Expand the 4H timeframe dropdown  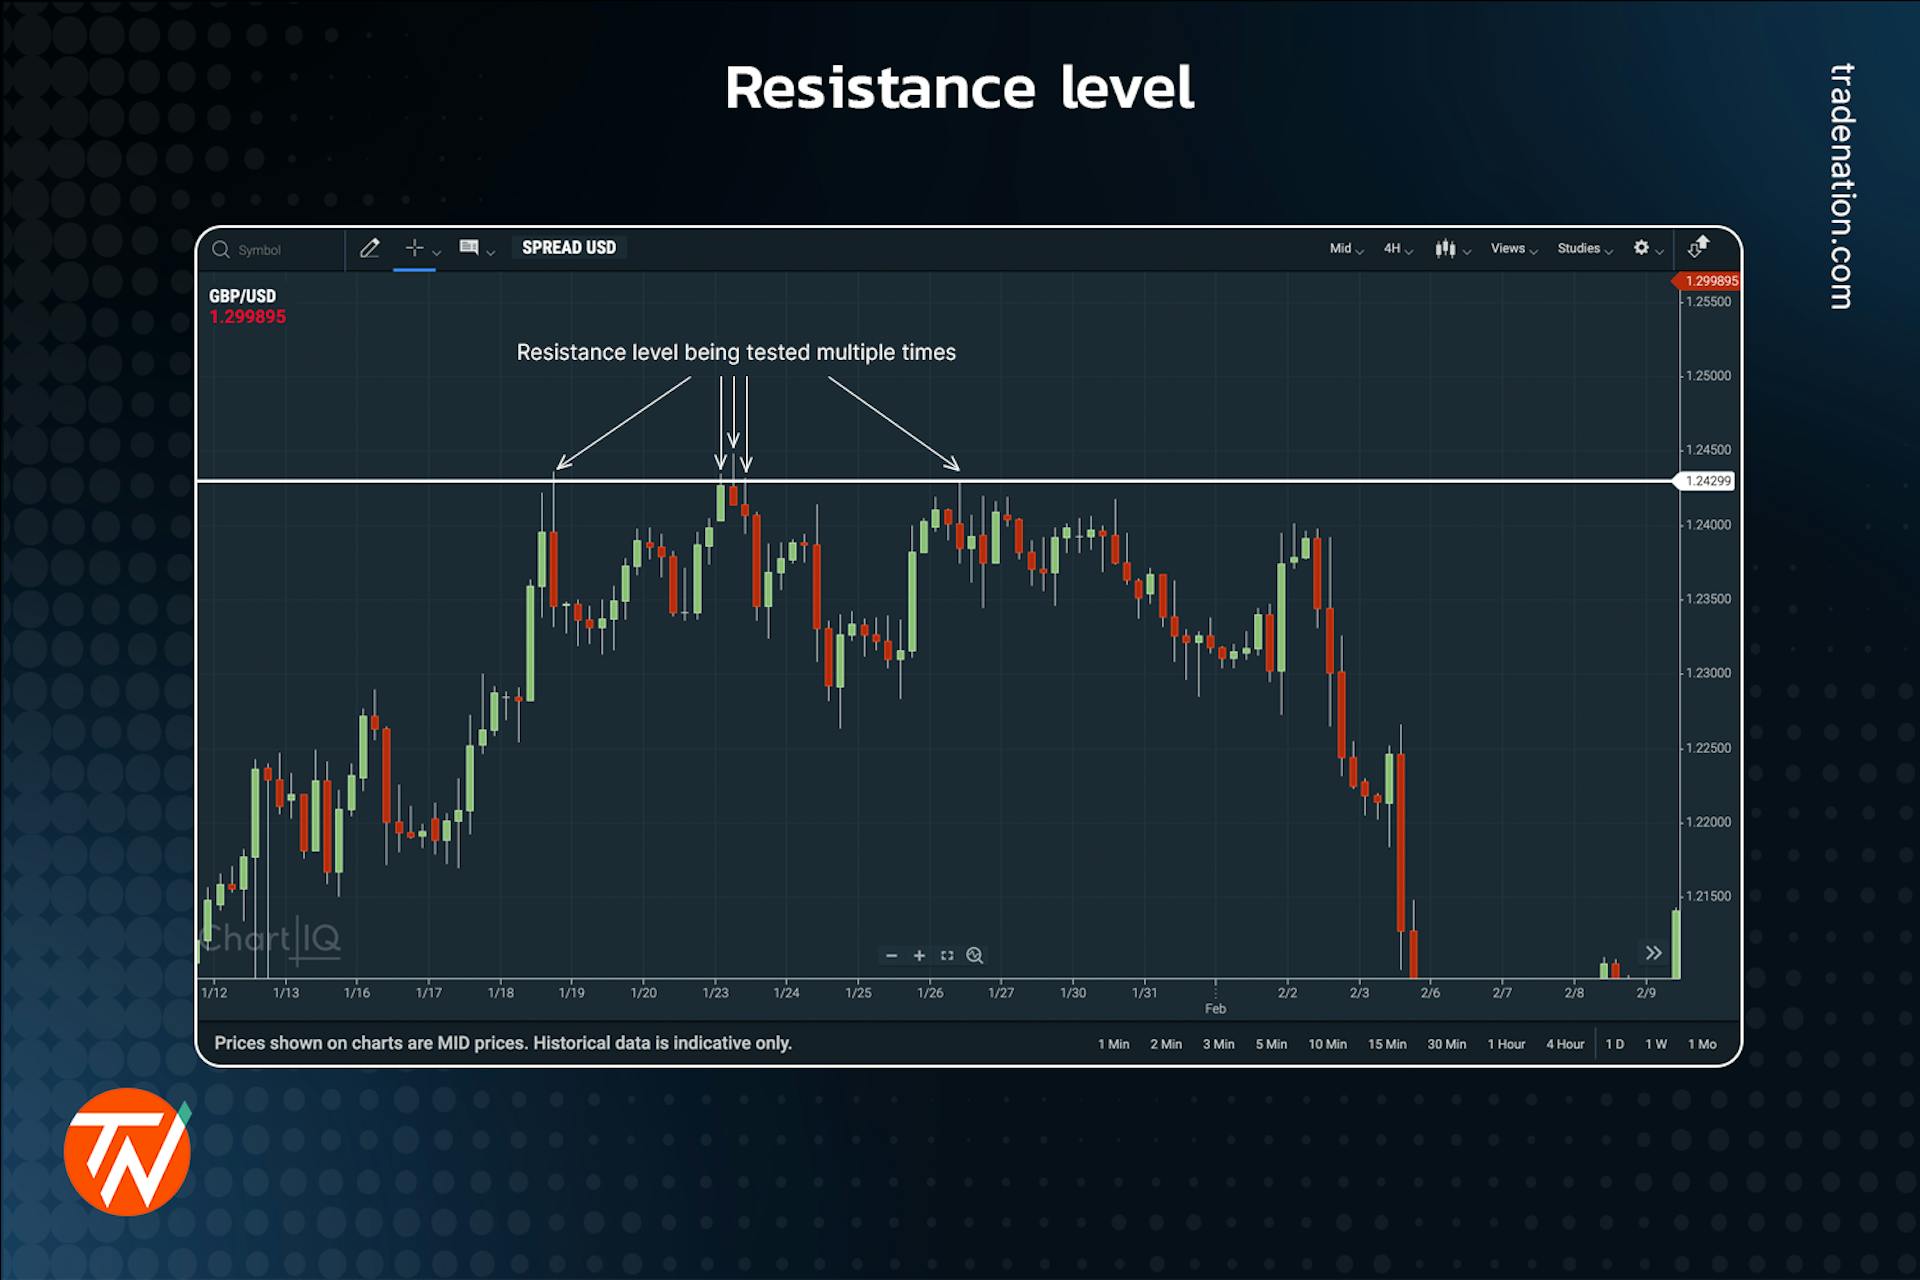click(1391, 249)
